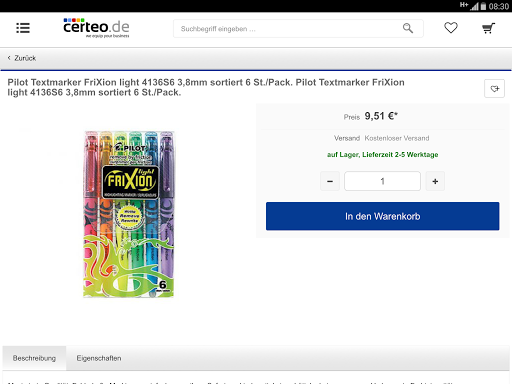
Task: Open the hamburger menu icon
Action: 23,28
